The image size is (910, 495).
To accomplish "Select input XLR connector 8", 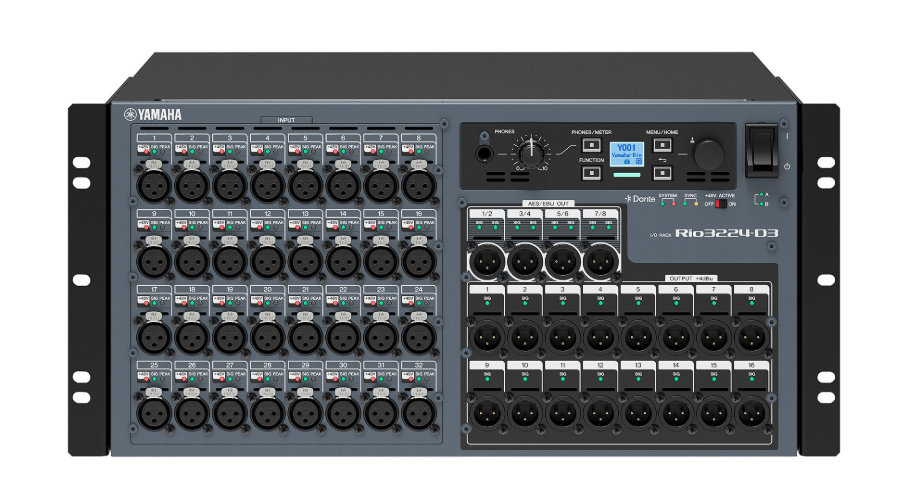I will pyautogui.click(x=418, y=185).
